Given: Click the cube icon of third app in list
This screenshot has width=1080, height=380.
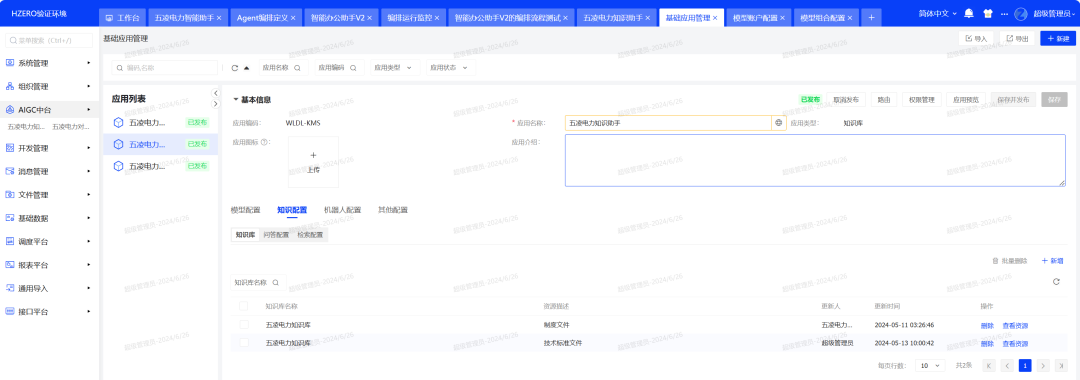Looking at the screenshot, I should point(118,166).
